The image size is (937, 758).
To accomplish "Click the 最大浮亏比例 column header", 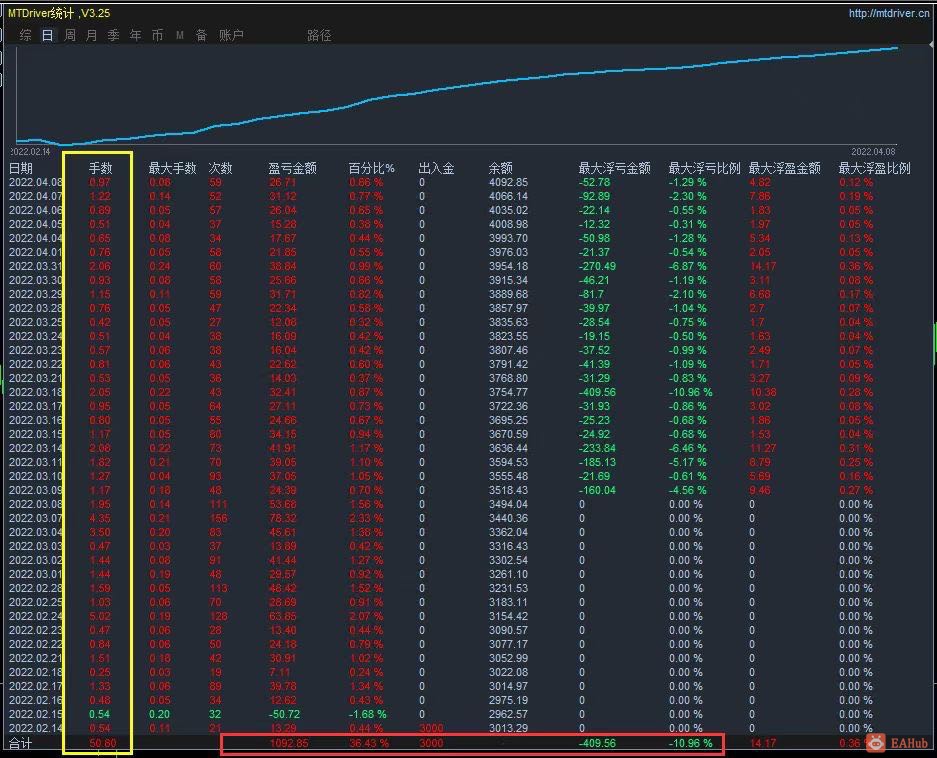I will (704, 168).
